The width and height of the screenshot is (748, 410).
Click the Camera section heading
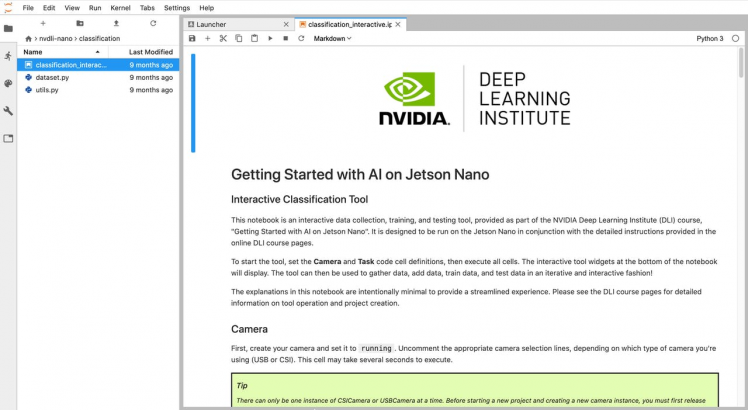tap(249, 329)
